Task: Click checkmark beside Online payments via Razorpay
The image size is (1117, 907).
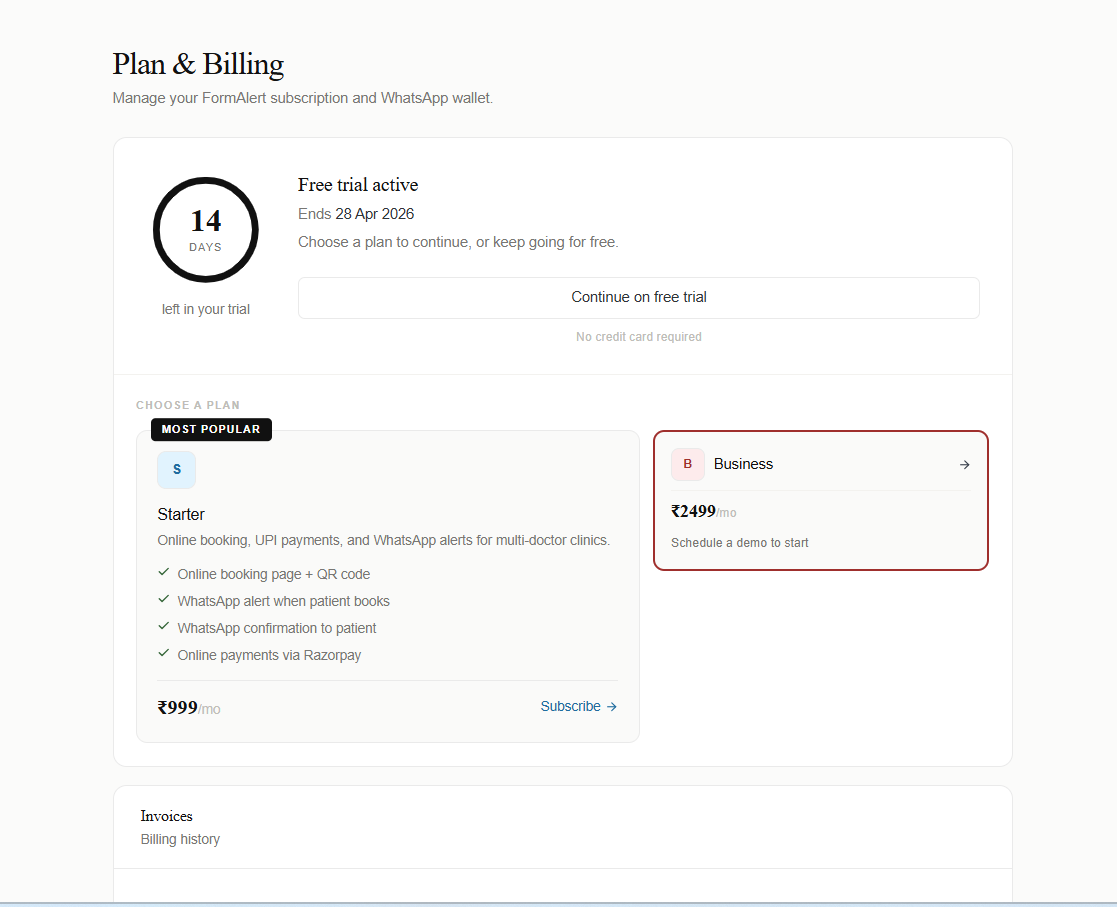Action: (164, 654)
